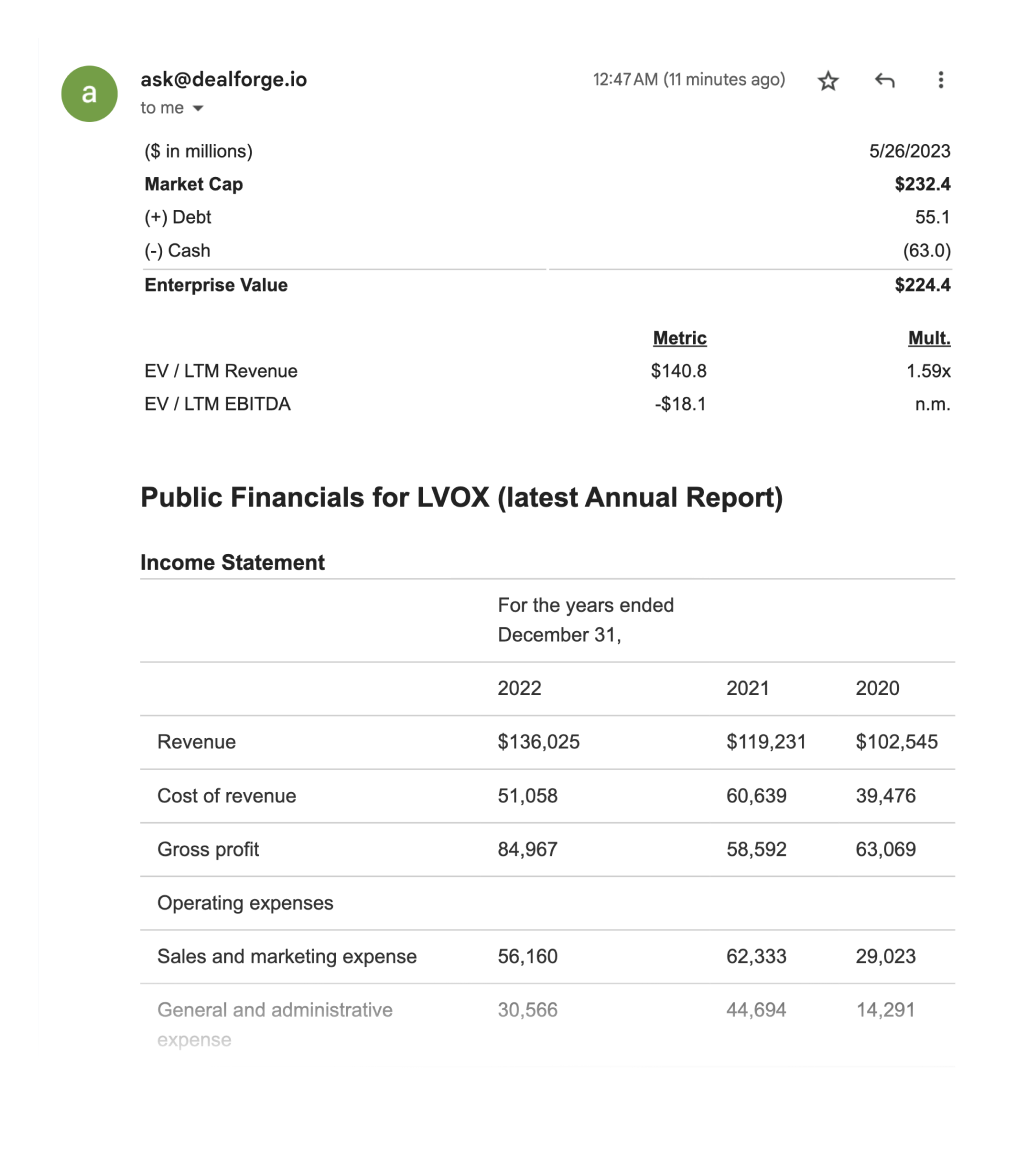Click the 60,639 cost of revenue value
1020x1155 pixels.
click(x=756, y=796)
